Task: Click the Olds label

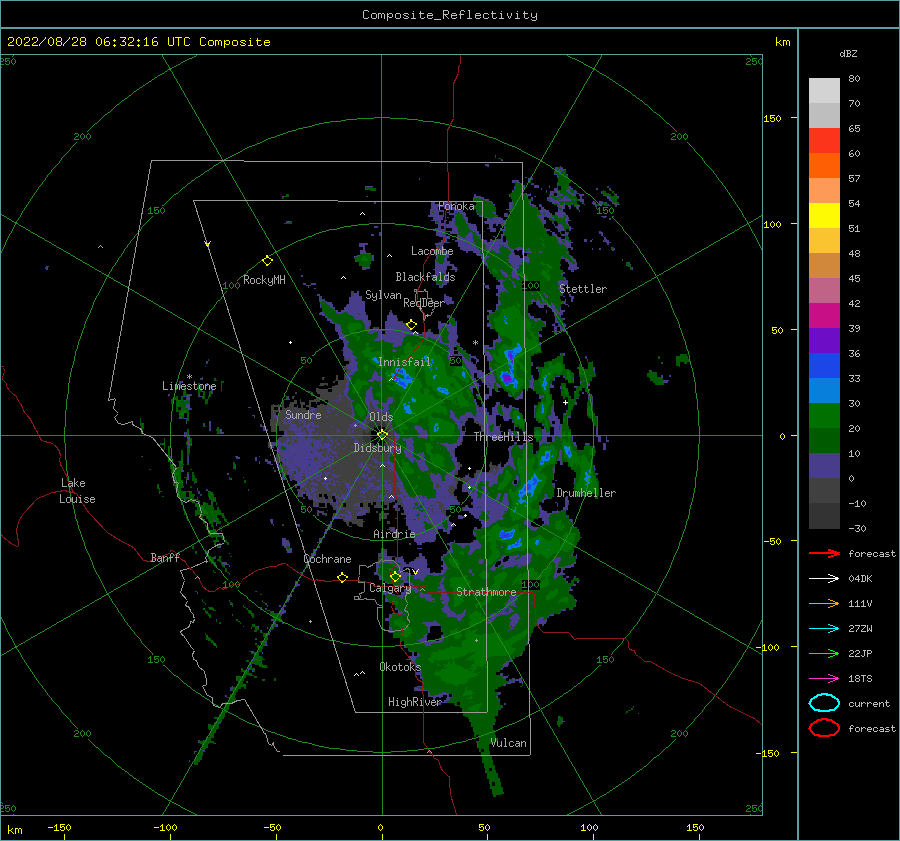Action: (381, 417)
